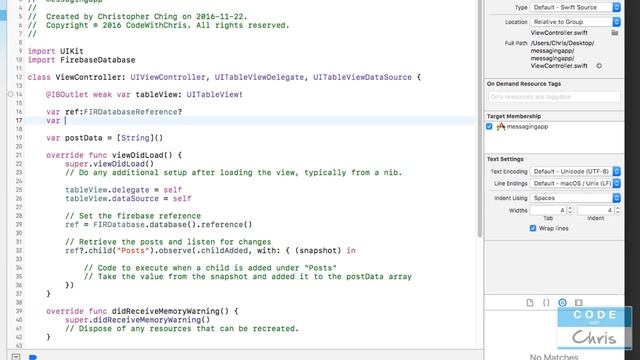Click the ViewController.swift file name in inspector
Image resolution: width=640 pixels, height=360 pixels.
coord(559,33)
